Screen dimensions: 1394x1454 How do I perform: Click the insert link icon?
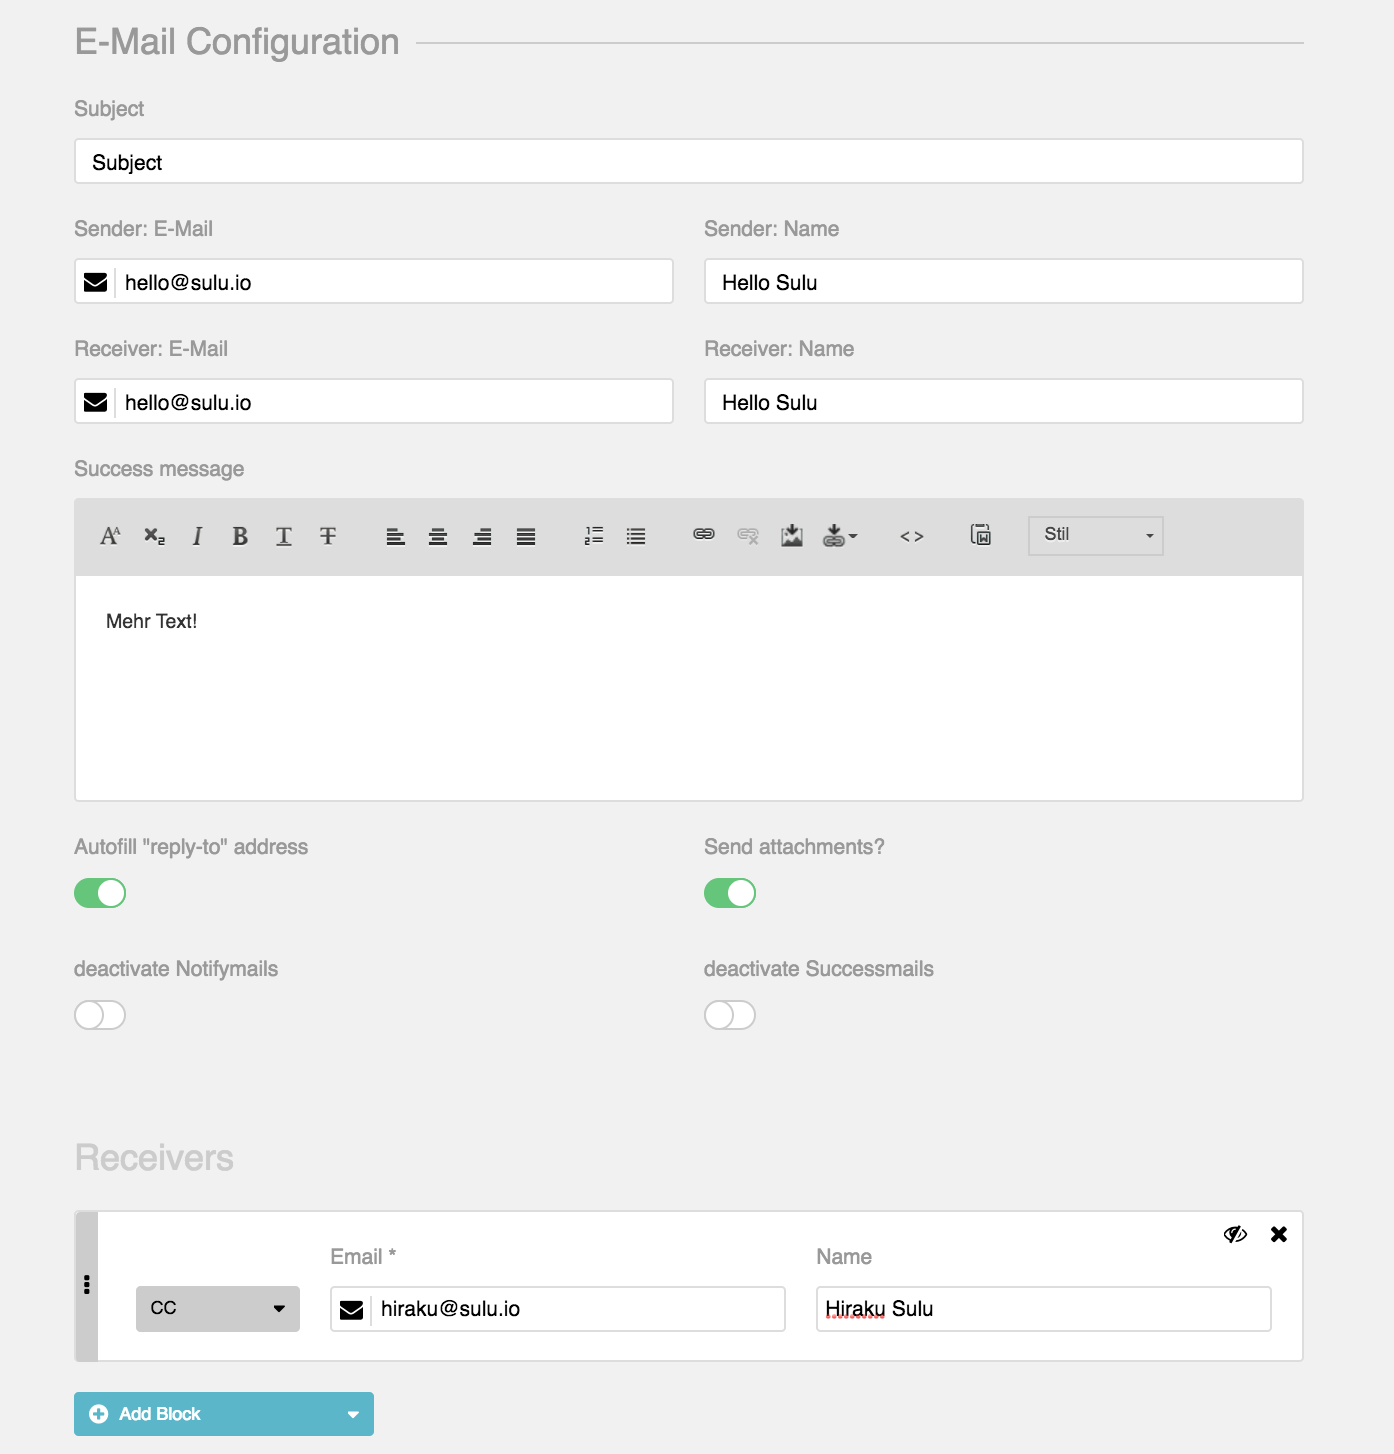point(704,535)
